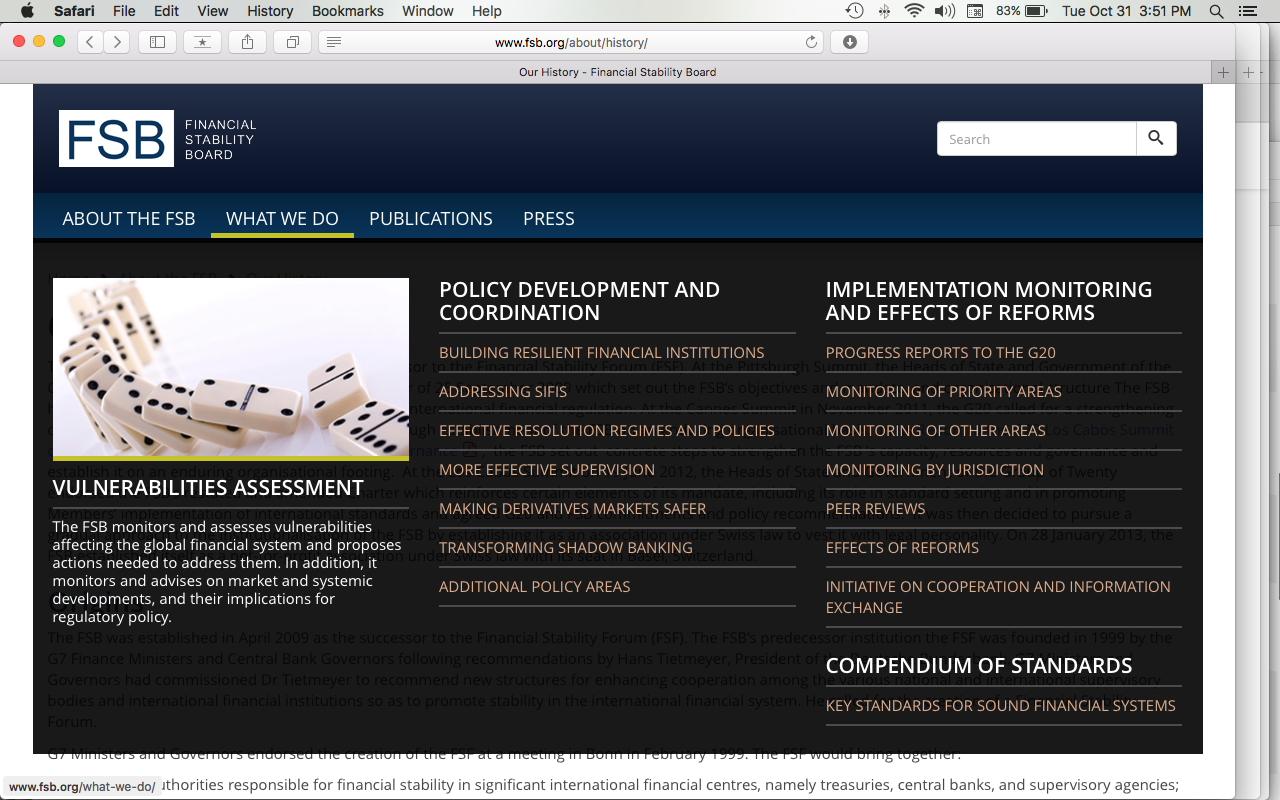Viewport: 1280px width, 800px height.
Task: Click the Share icon in toolbar
Action: [247, 42]
